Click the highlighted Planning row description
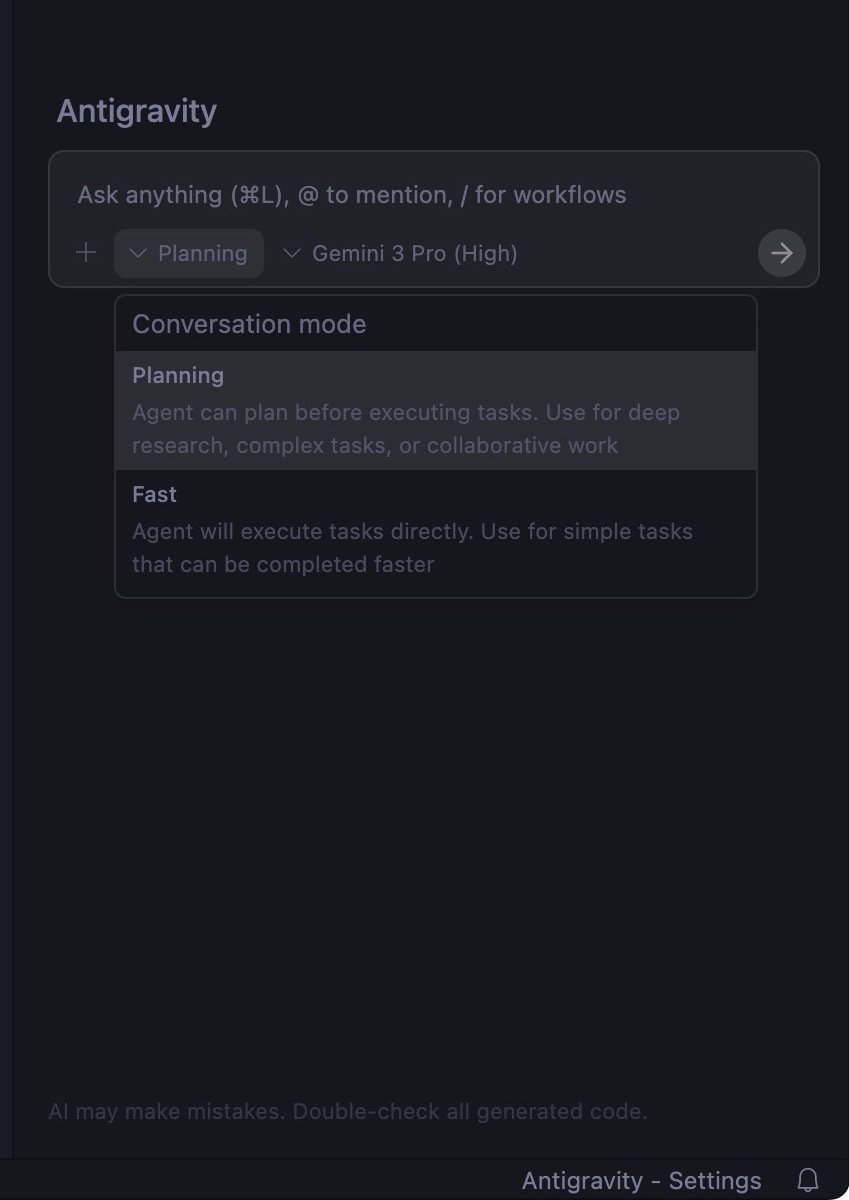The image size is (849, 1200). pos(405,428)
